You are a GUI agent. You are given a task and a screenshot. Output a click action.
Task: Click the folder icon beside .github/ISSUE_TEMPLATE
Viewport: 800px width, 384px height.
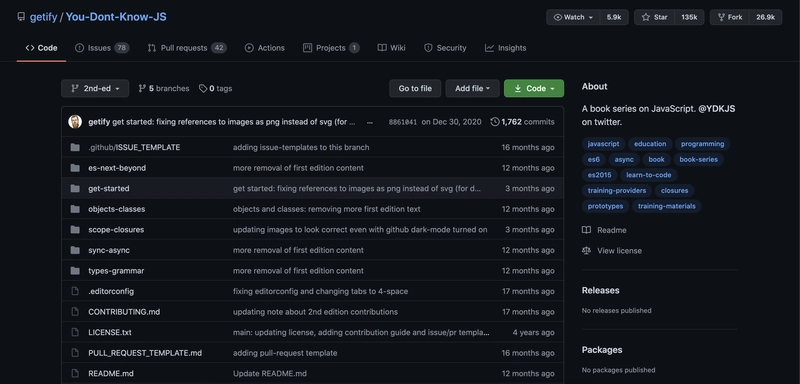pyautogui.click(x=75, y=147)
